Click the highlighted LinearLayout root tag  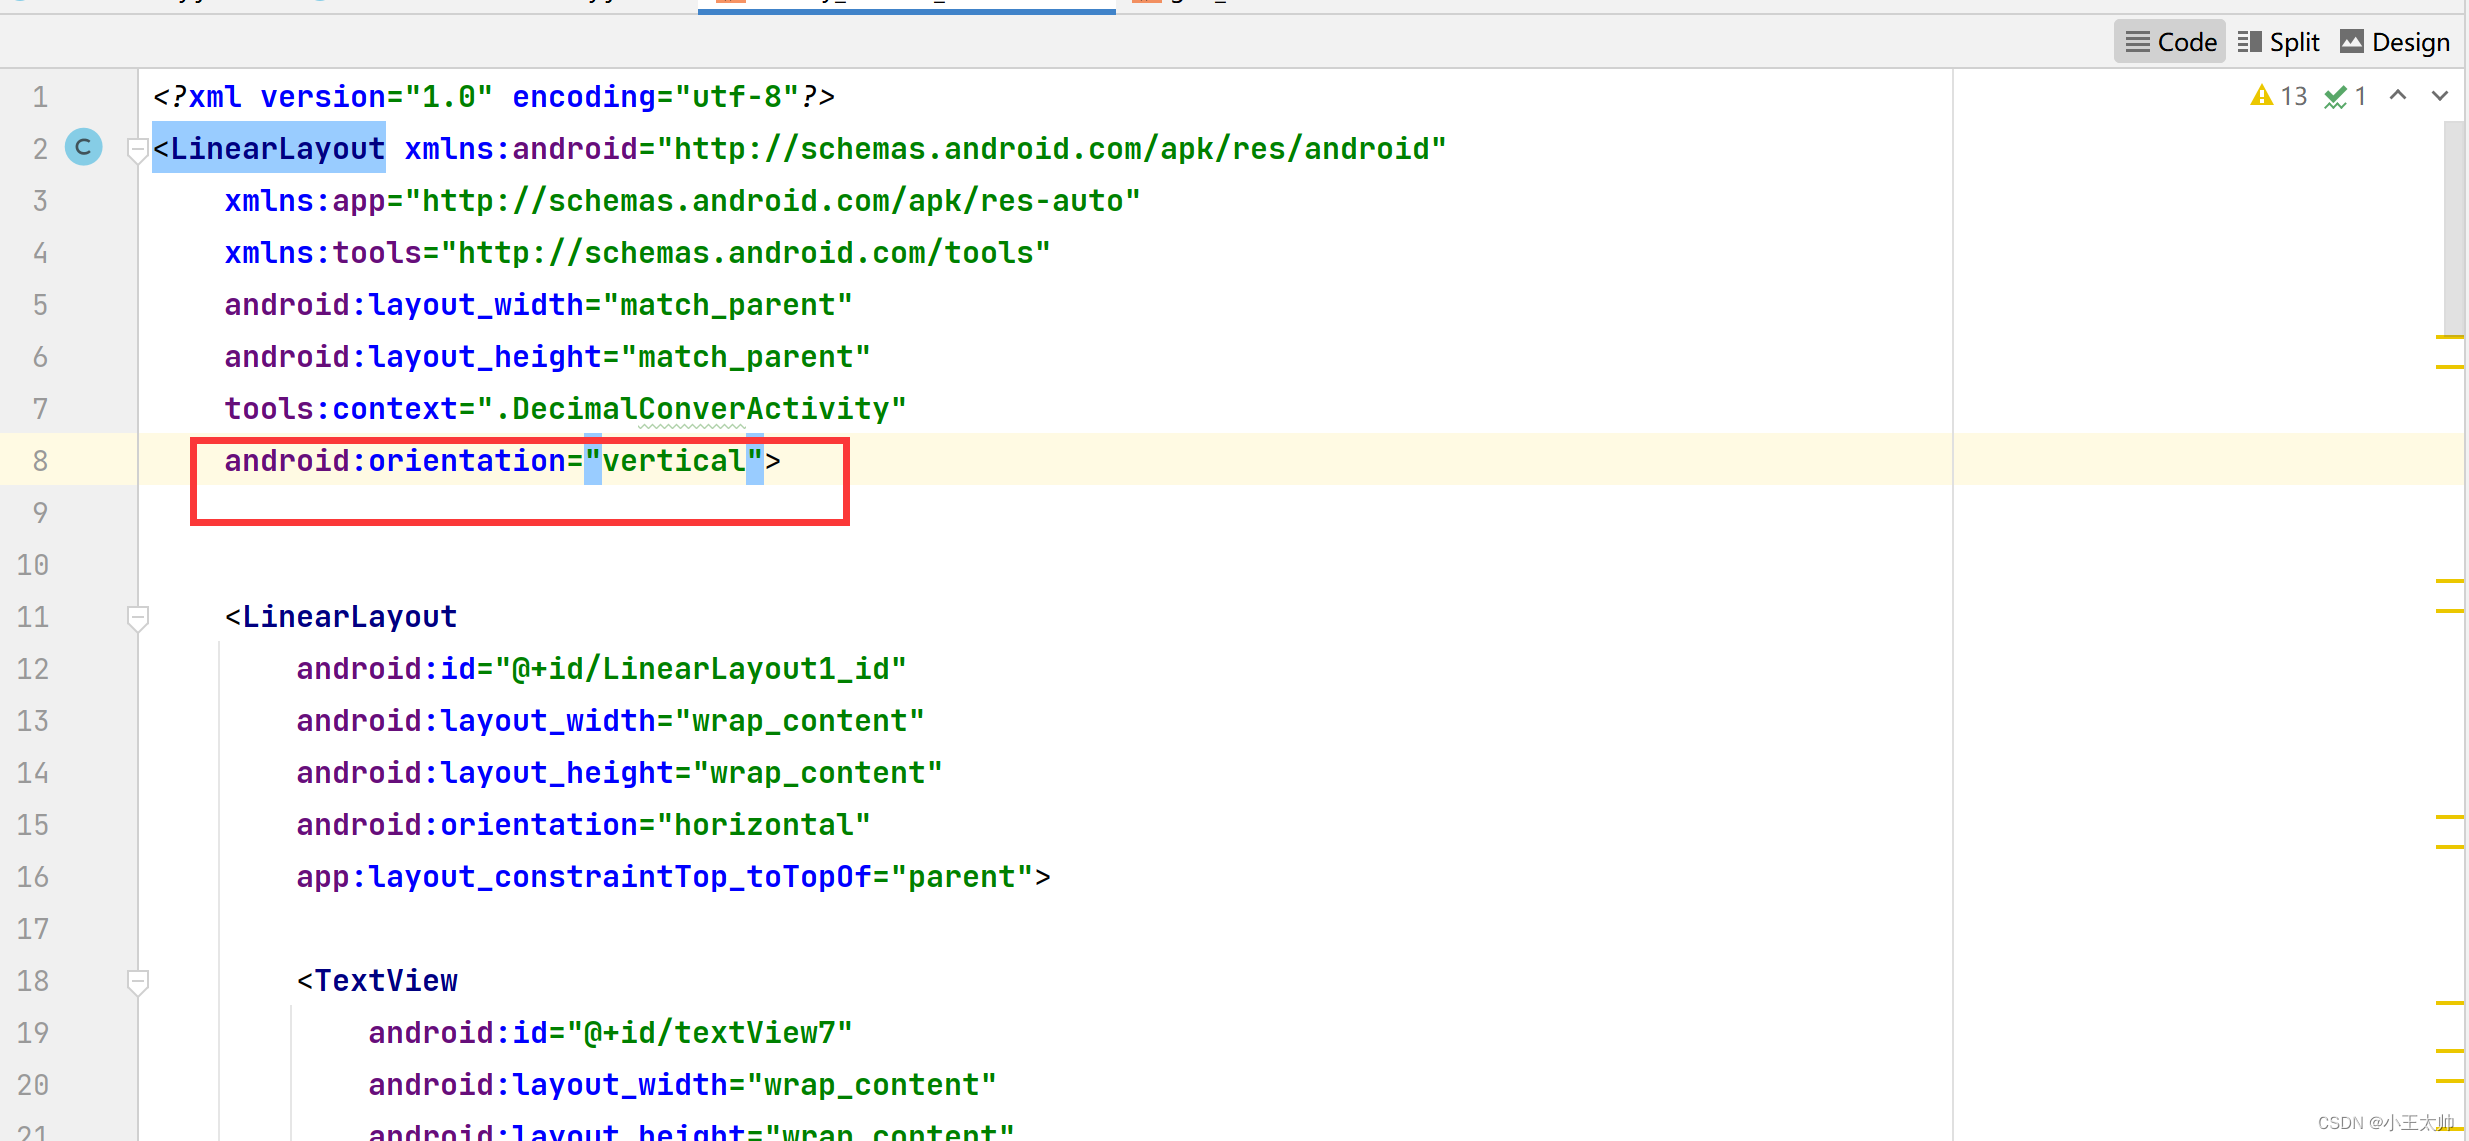tap(269, 149)
